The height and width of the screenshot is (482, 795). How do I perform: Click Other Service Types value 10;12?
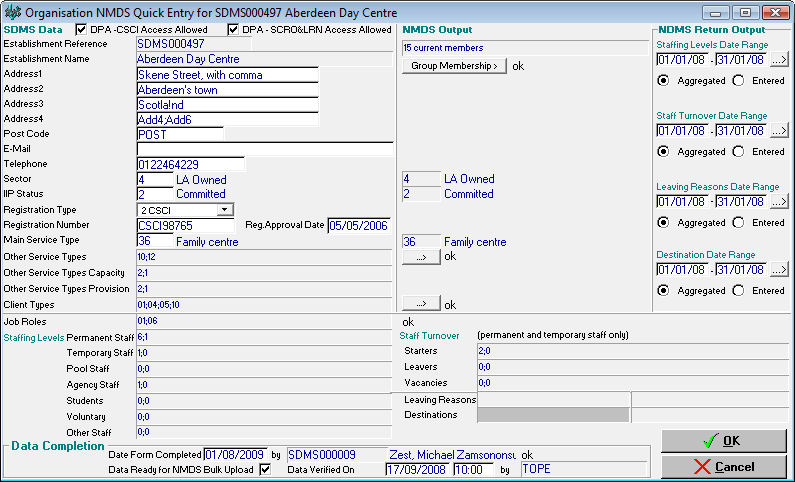pyautogui.click(x=146, y=257)
